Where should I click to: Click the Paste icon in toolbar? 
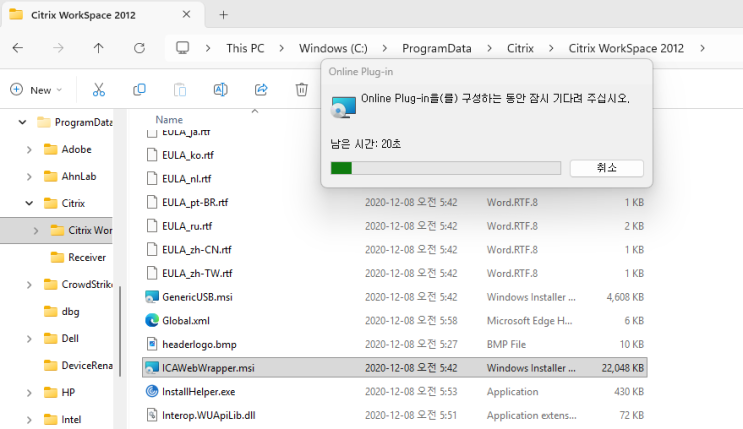tap(180, 90)
